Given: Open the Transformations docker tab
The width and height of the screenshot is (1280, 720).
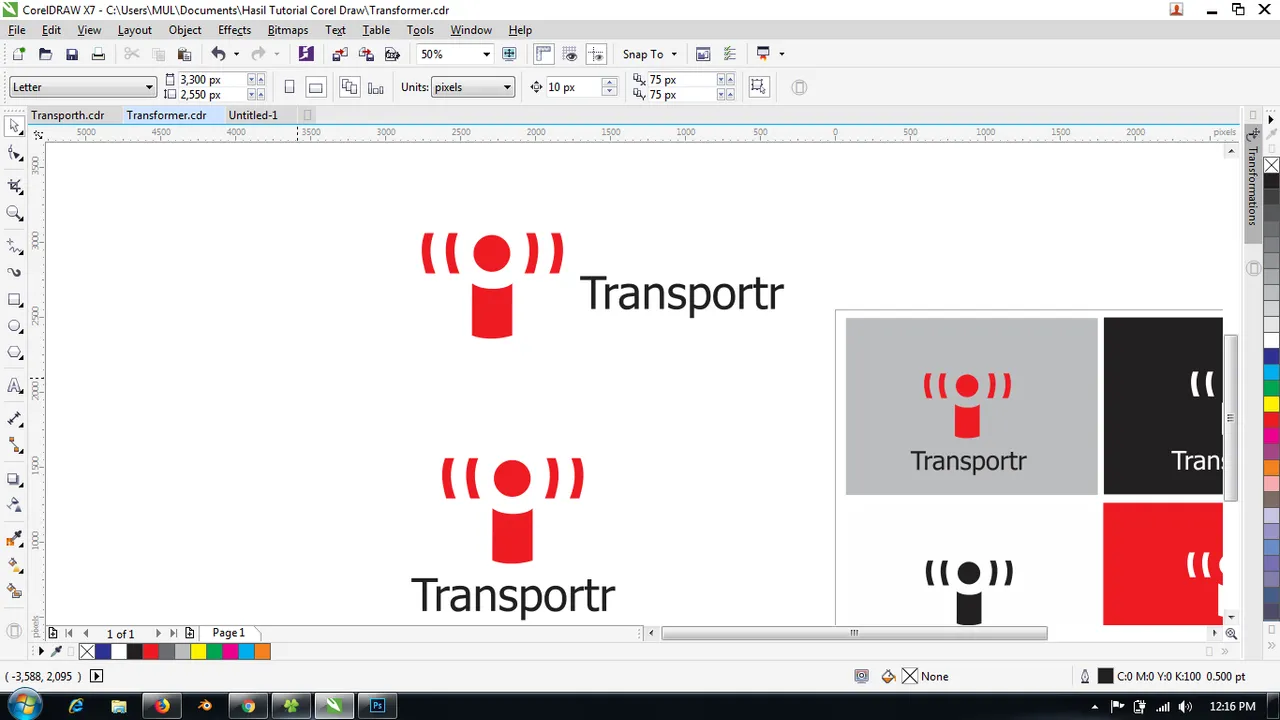Looking at the screenshot, I should click(1252, 185).
